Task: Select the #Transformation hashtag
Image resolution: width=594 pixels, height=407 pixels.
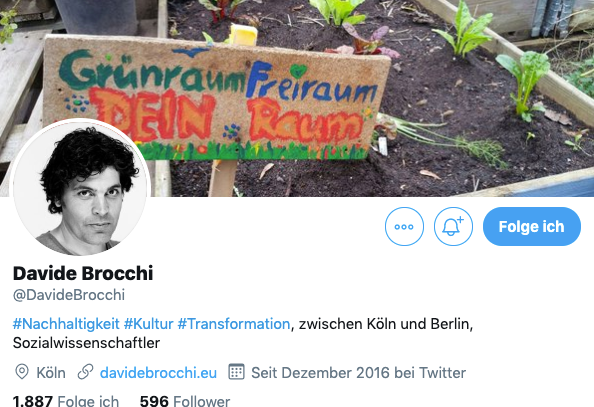Action: click(234, 324)
